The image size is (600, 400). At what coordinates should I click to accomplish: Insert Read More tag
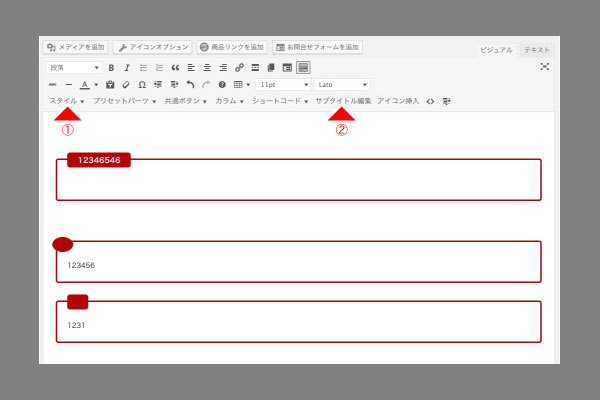pos(255,68)
